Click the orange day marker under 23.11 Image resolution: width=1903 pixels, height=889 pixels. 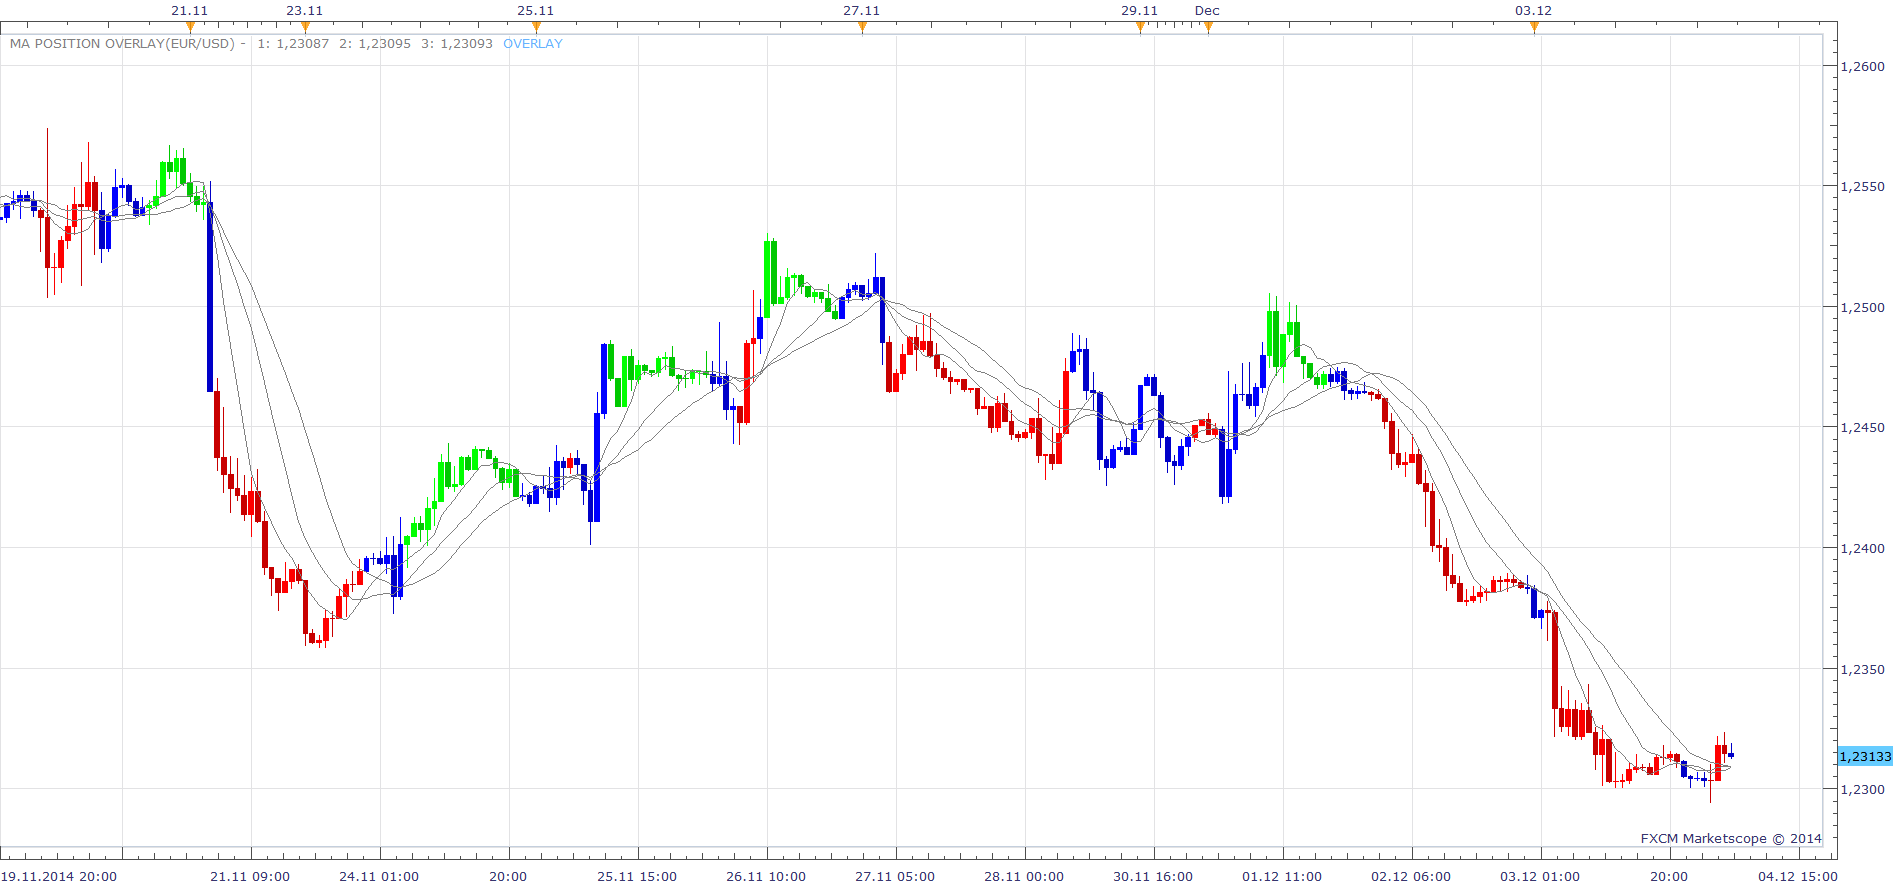[x=305, y=28]
